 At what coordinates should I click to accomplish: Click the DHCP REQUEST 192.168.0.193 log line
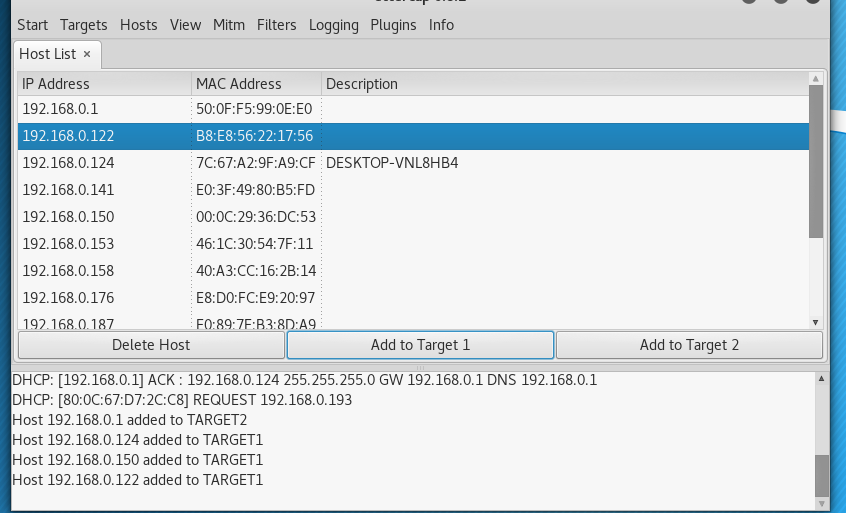click(182, 400)
